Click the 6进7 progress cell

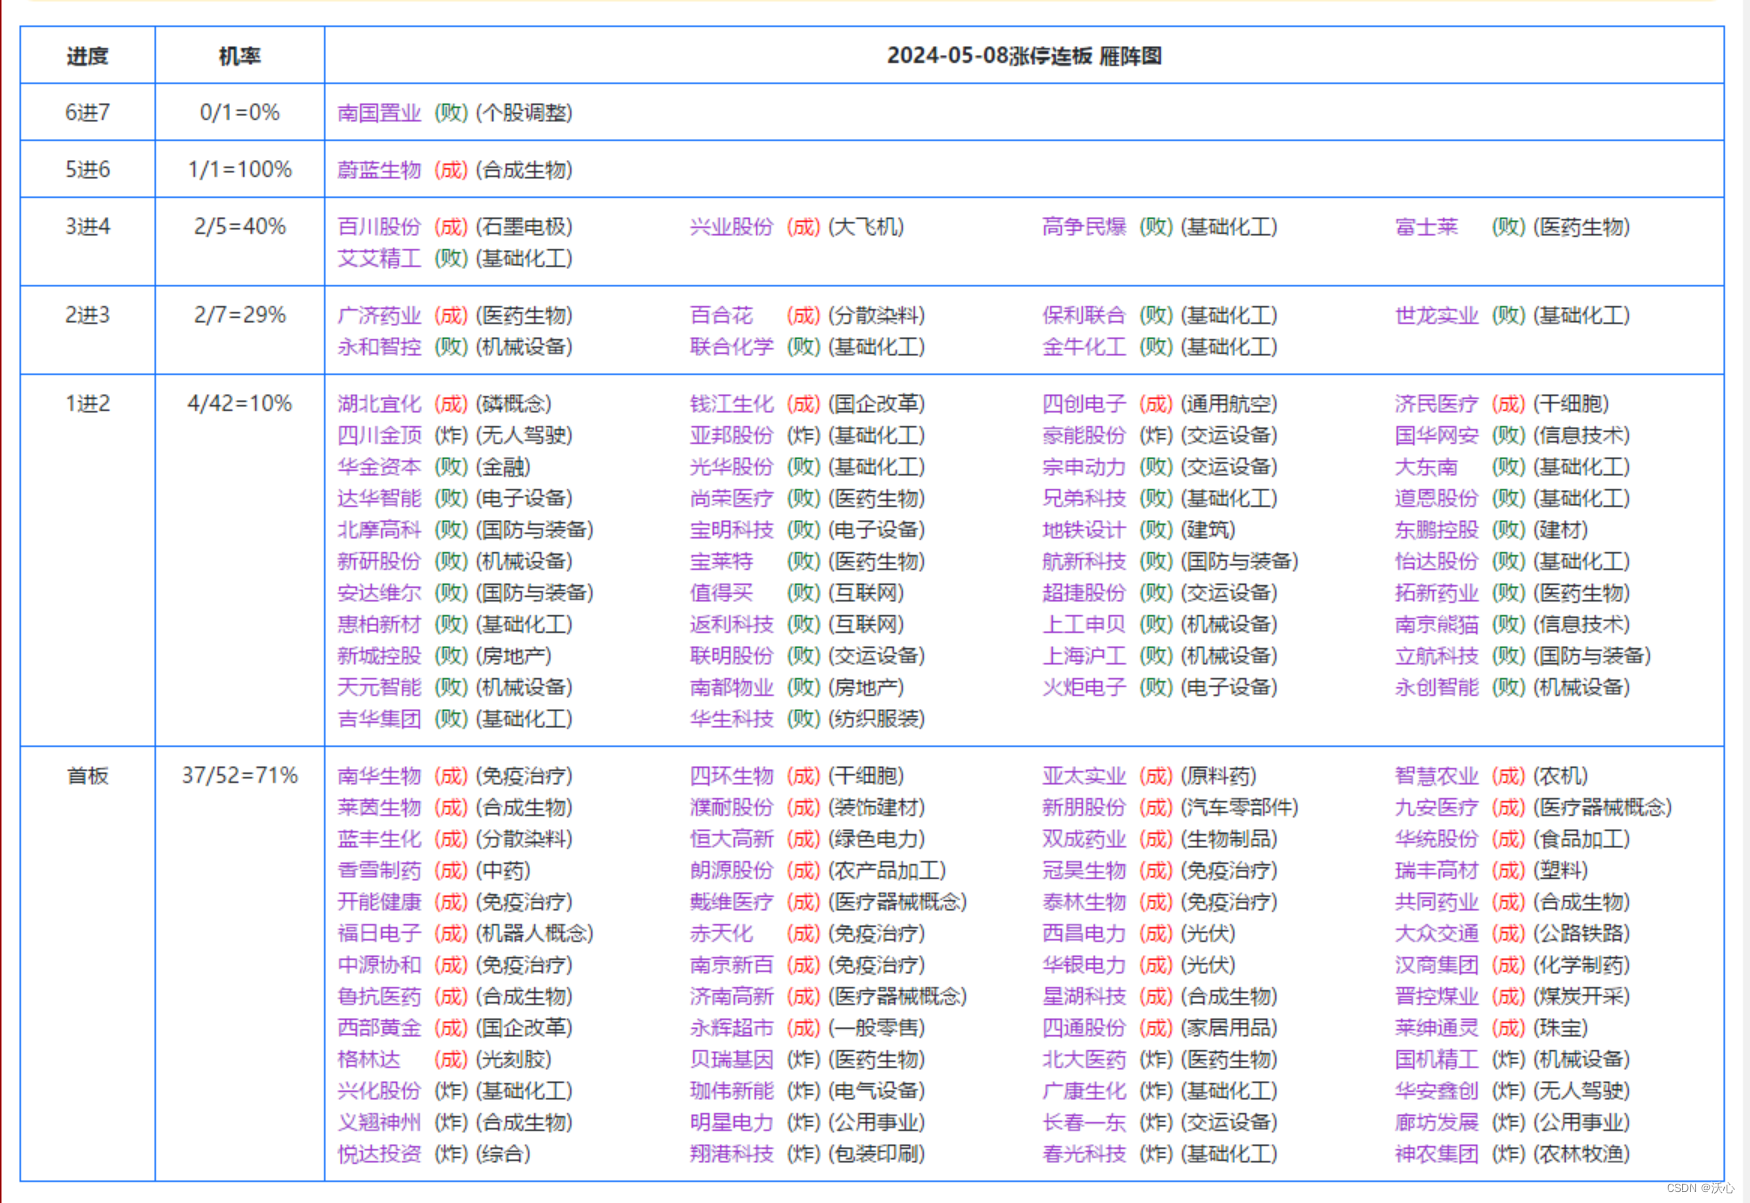88,113
